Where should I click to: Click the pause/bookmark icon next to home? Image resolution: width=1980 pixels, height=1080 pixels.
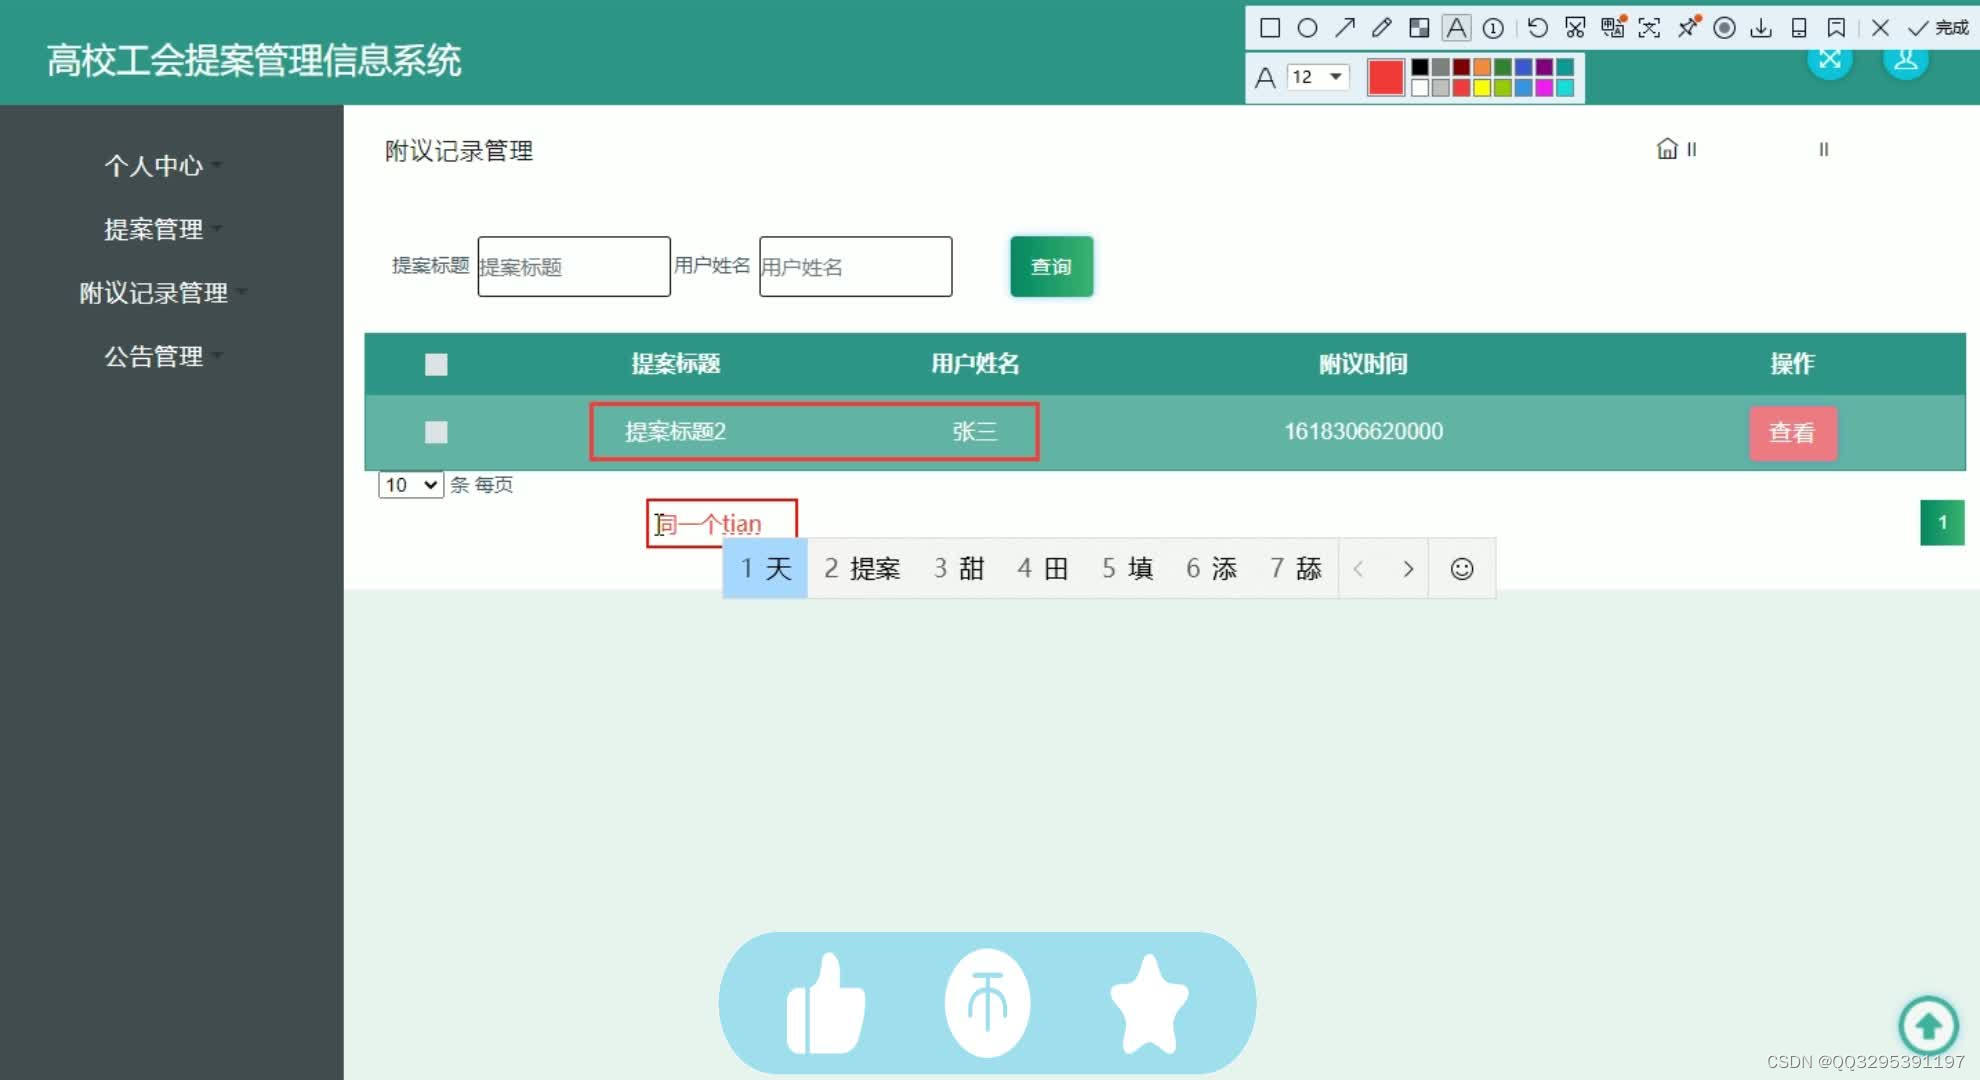[x=1695, y=149]
